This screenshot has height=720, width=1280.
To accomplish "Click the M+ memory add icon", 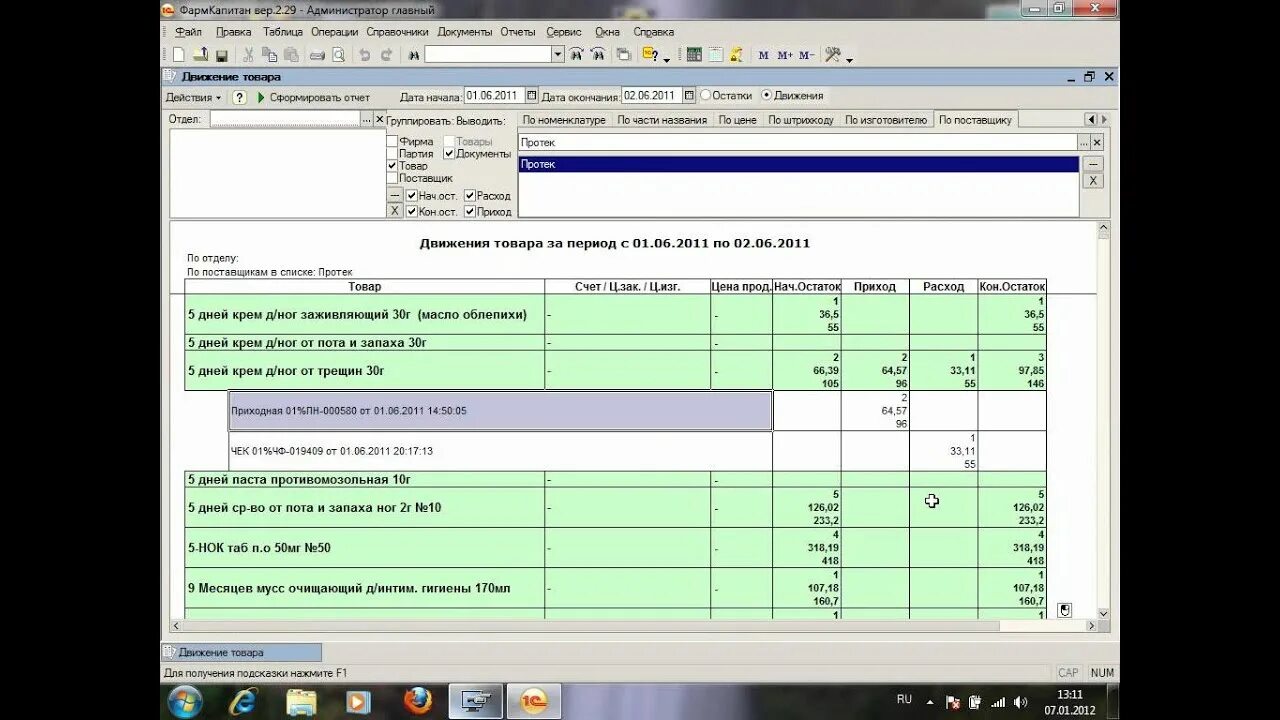I will click(785, 55).
